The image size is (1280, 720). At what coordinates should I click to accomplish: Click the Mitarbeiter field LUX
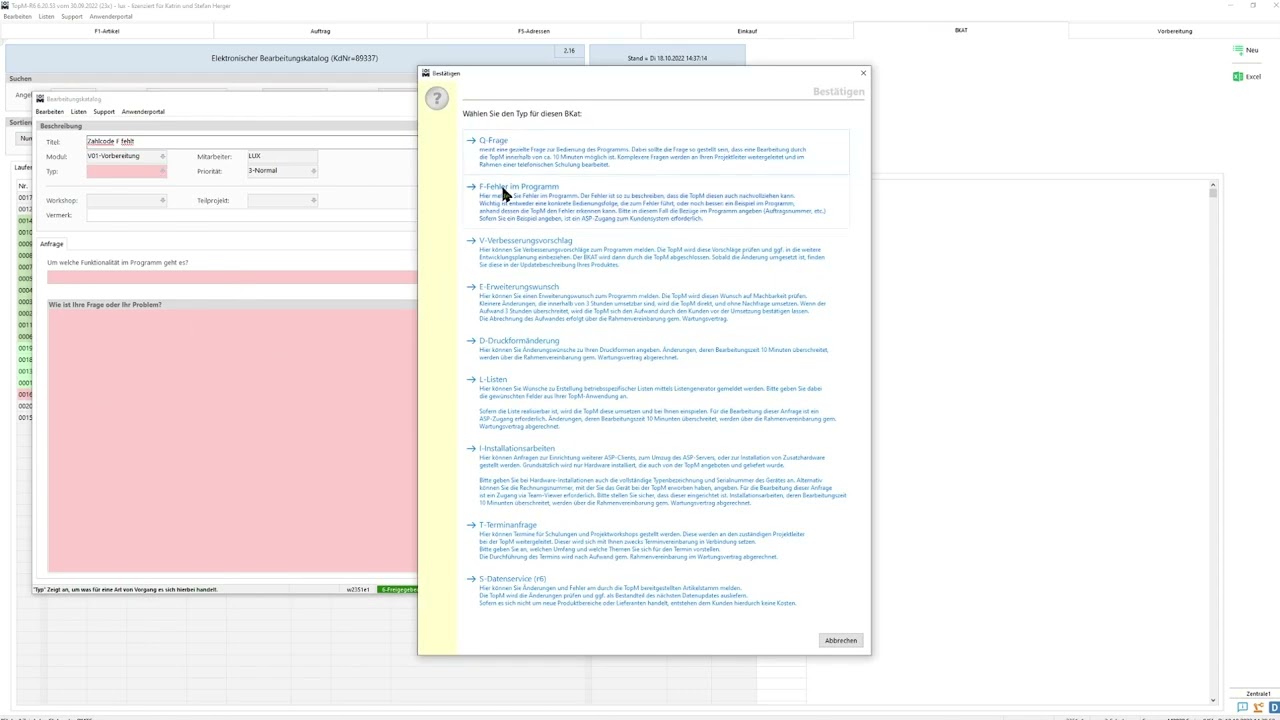tap(282, 157)
